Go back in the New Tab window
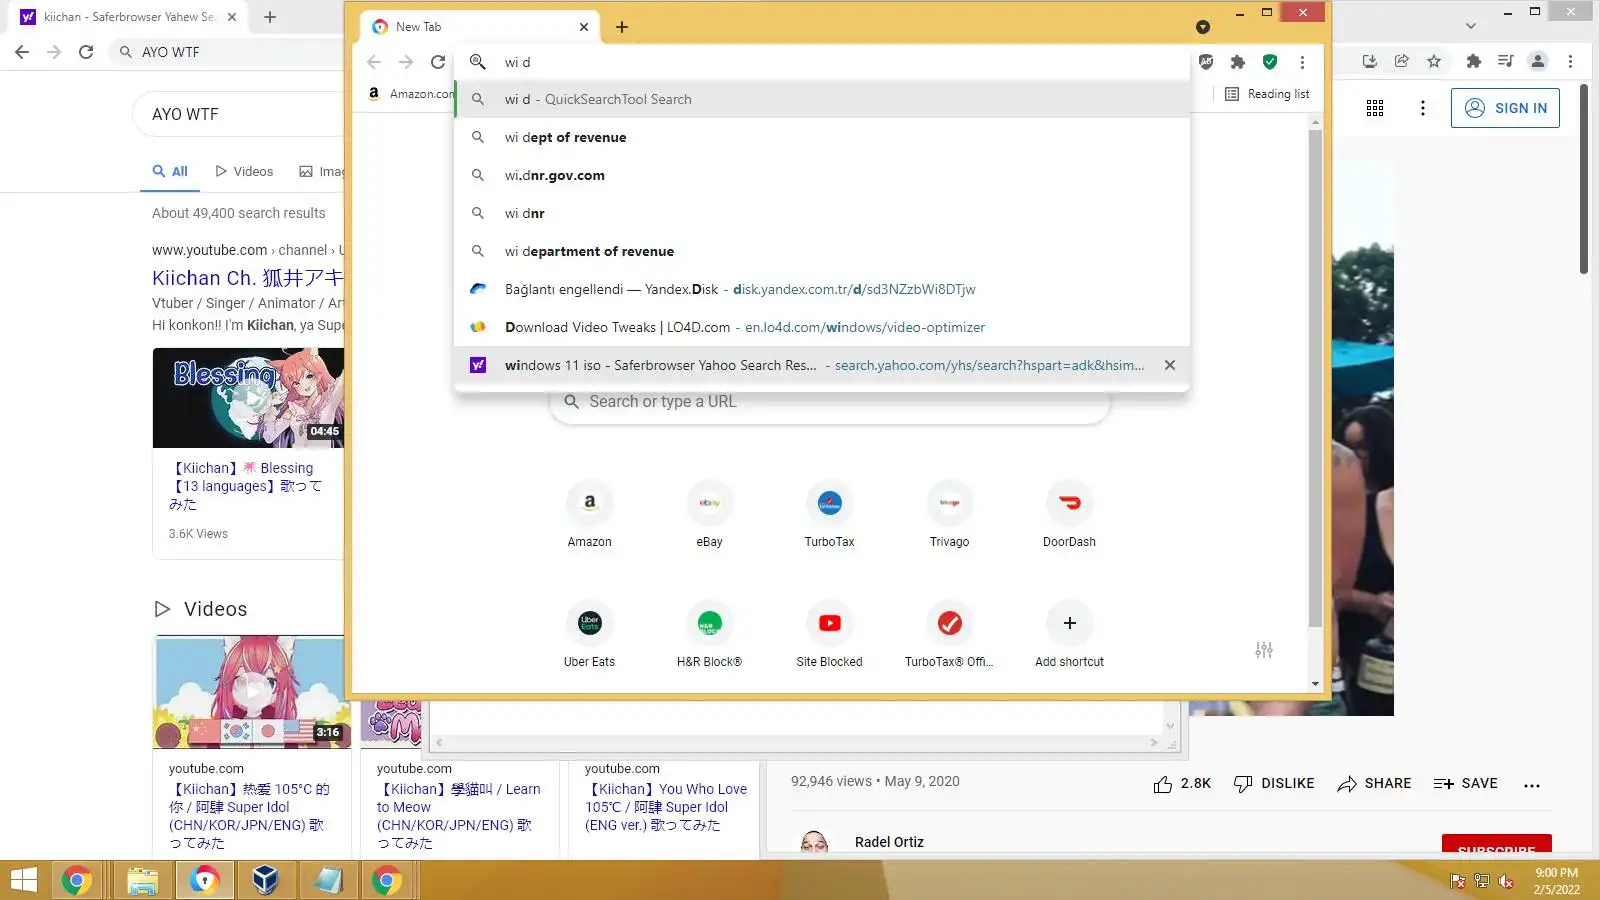Image resolution: width=1600 pixels, height=900 pixels. 374,62
